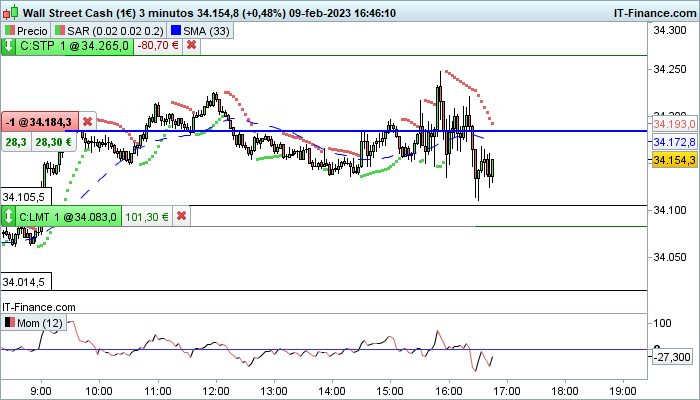
Task: Click the candlestick icon beside Wall Street Cash title
Action: pos(11,12)
